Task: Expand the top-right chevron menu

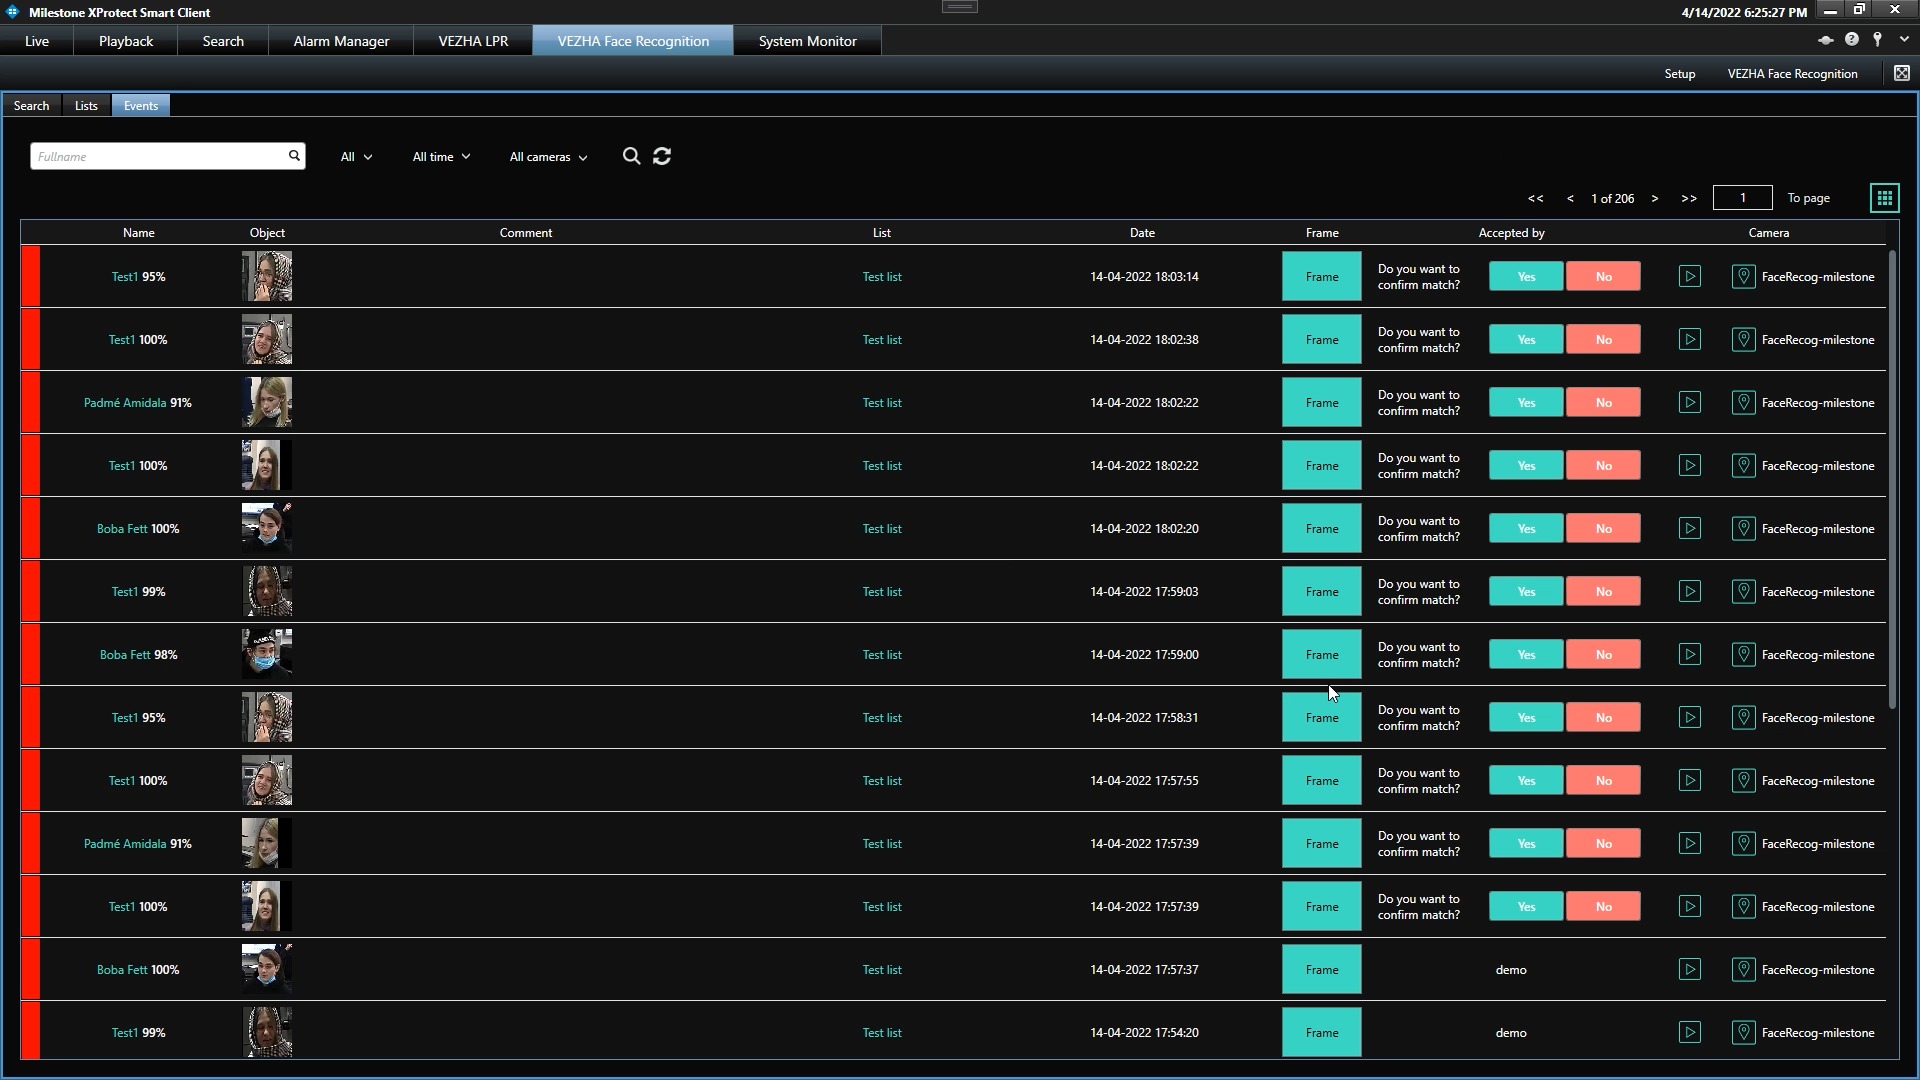Action: 1903,40
